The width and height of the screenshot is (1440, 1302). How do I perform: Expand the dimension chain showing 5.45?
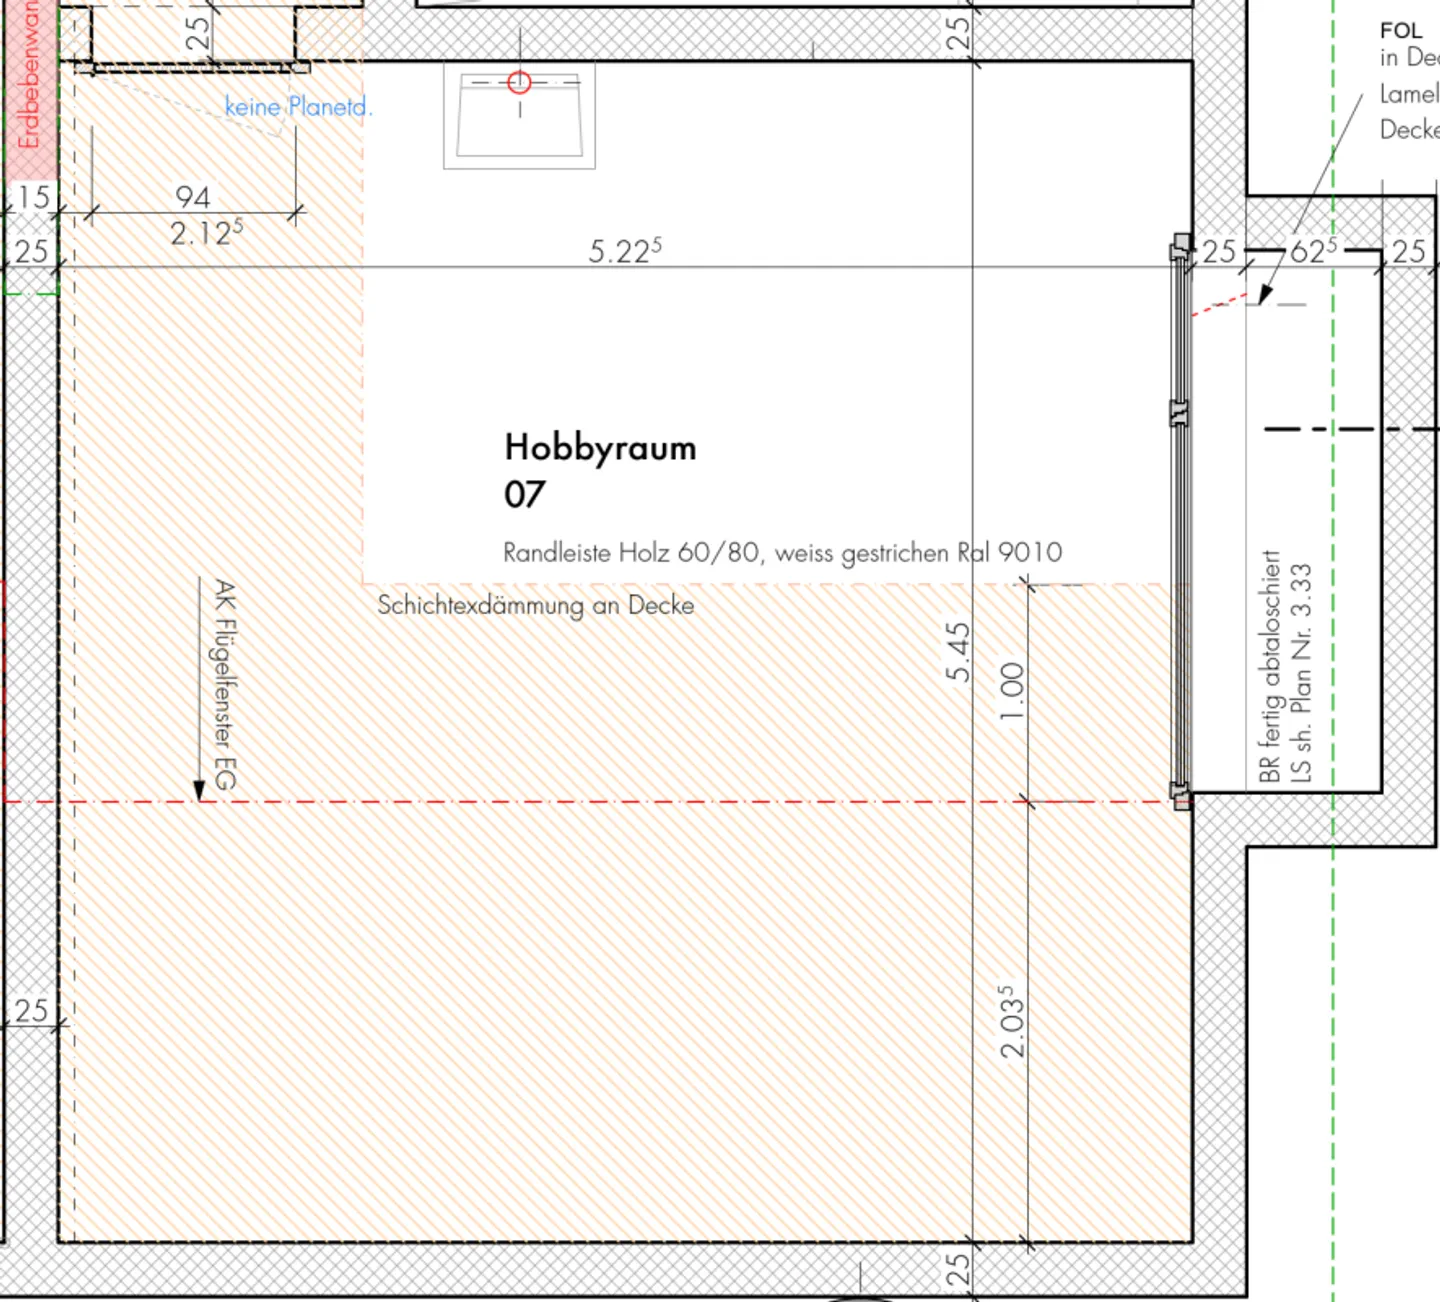pyautogui.click(x=955, y=650)
